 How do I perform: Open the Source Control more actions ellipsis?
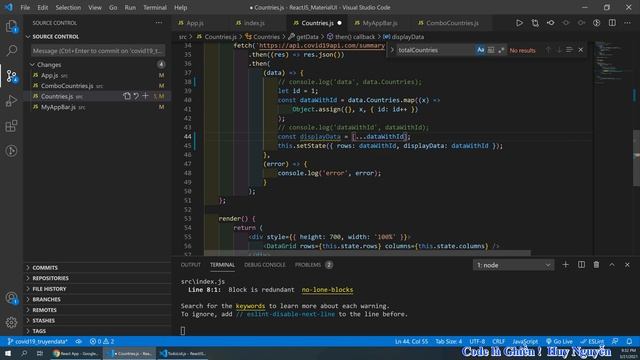tap(159, 23)
